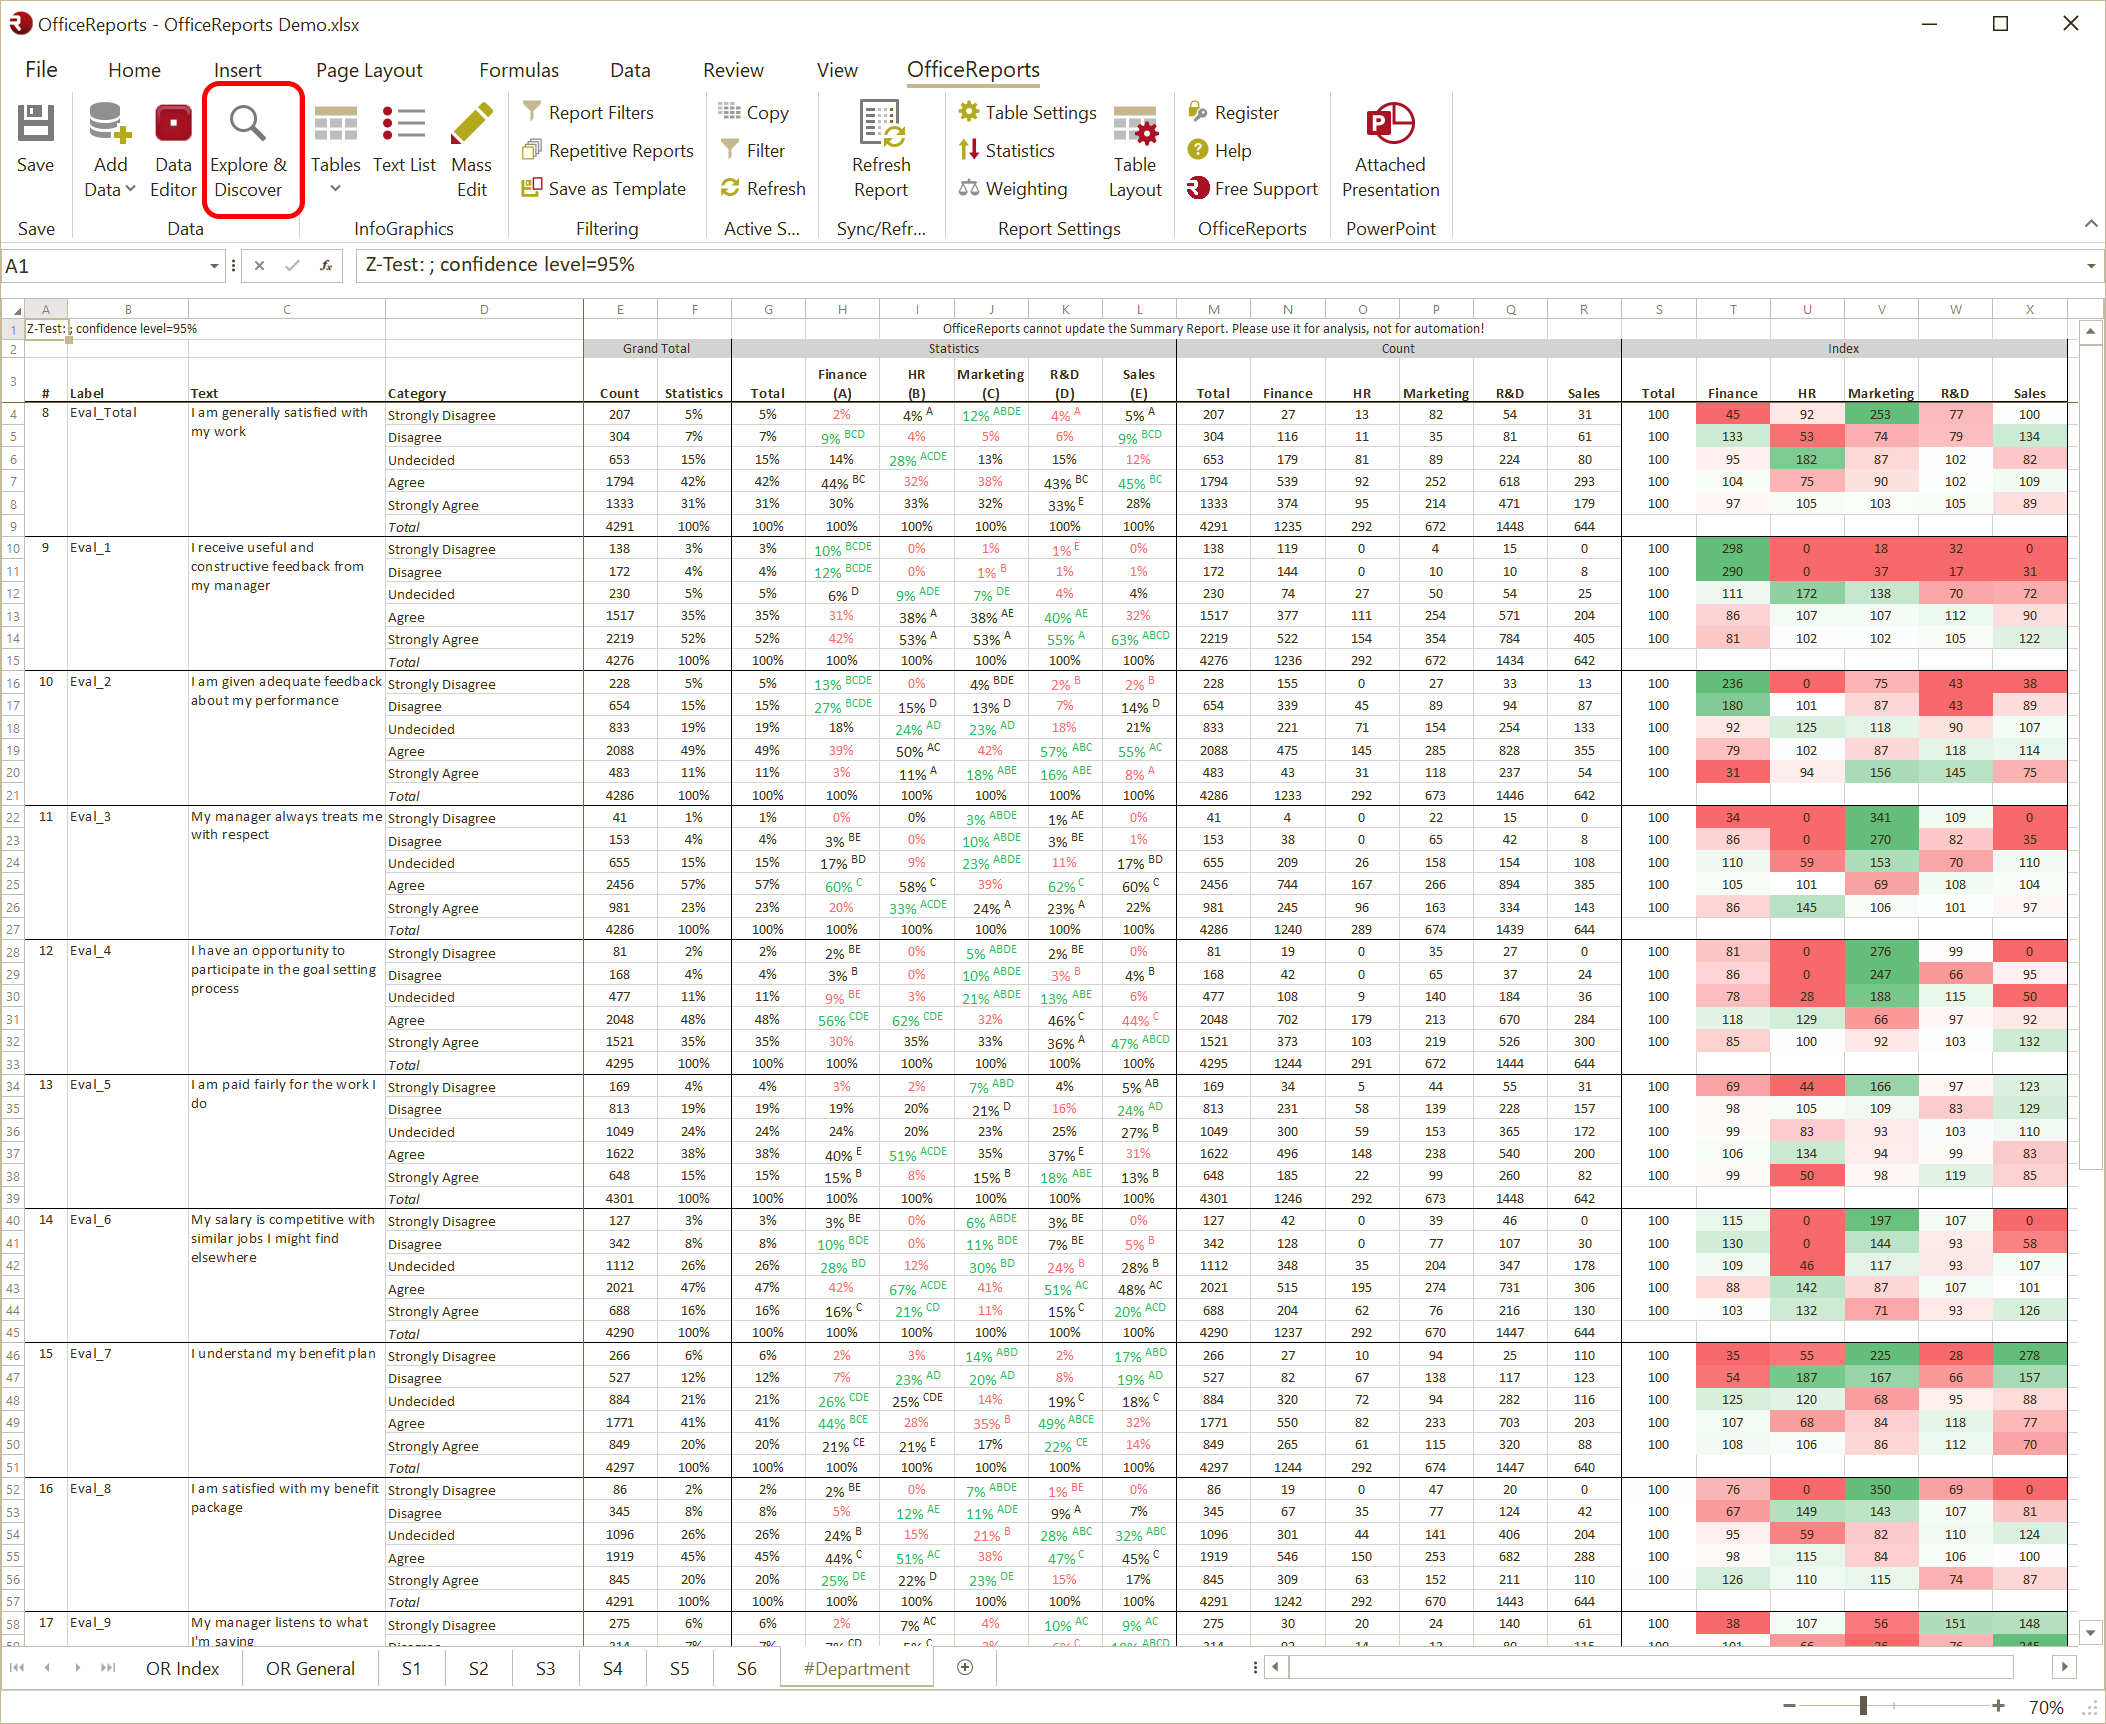The image size is (2106, 1724).
Task: Open Repetitive Reports
Action: pos(607,150)
